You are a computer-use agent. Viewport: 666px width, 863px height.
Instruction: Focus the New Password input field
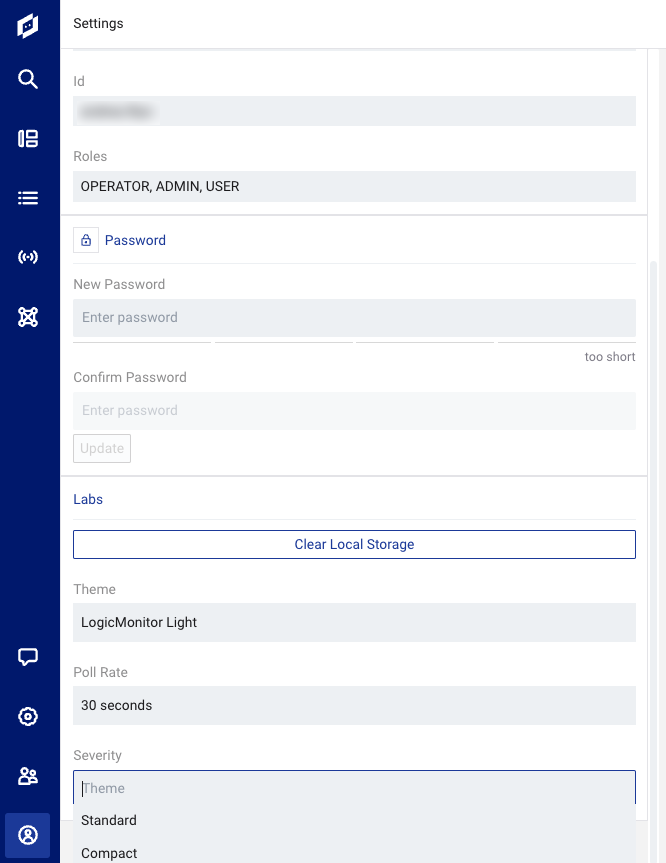354,318
